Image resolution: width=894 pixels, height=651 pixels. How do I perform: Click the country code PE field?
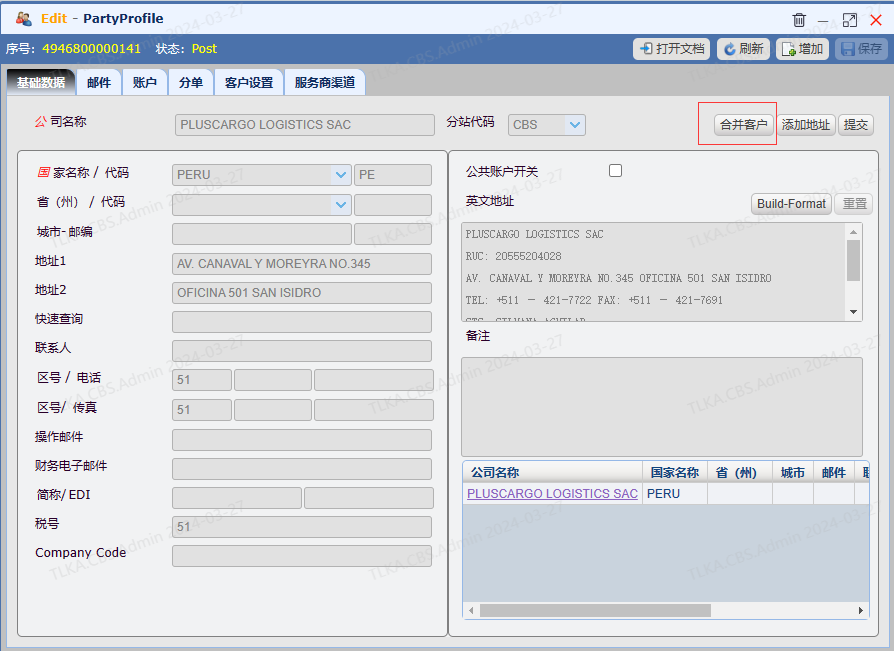(x=392, y=175)
